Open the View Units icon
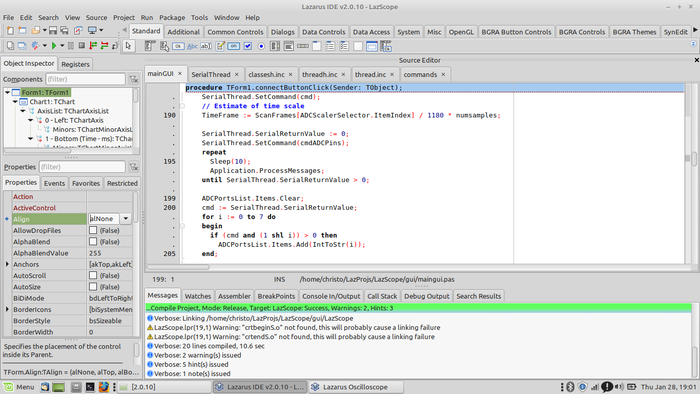The image size is (700, 394). pyautogui.click(x=10, y=46)
